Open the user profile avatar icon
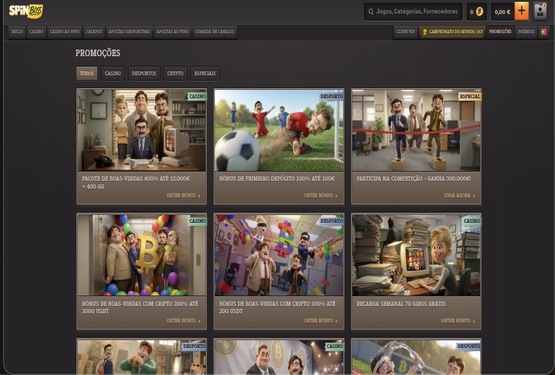 [x=540, y=11]
